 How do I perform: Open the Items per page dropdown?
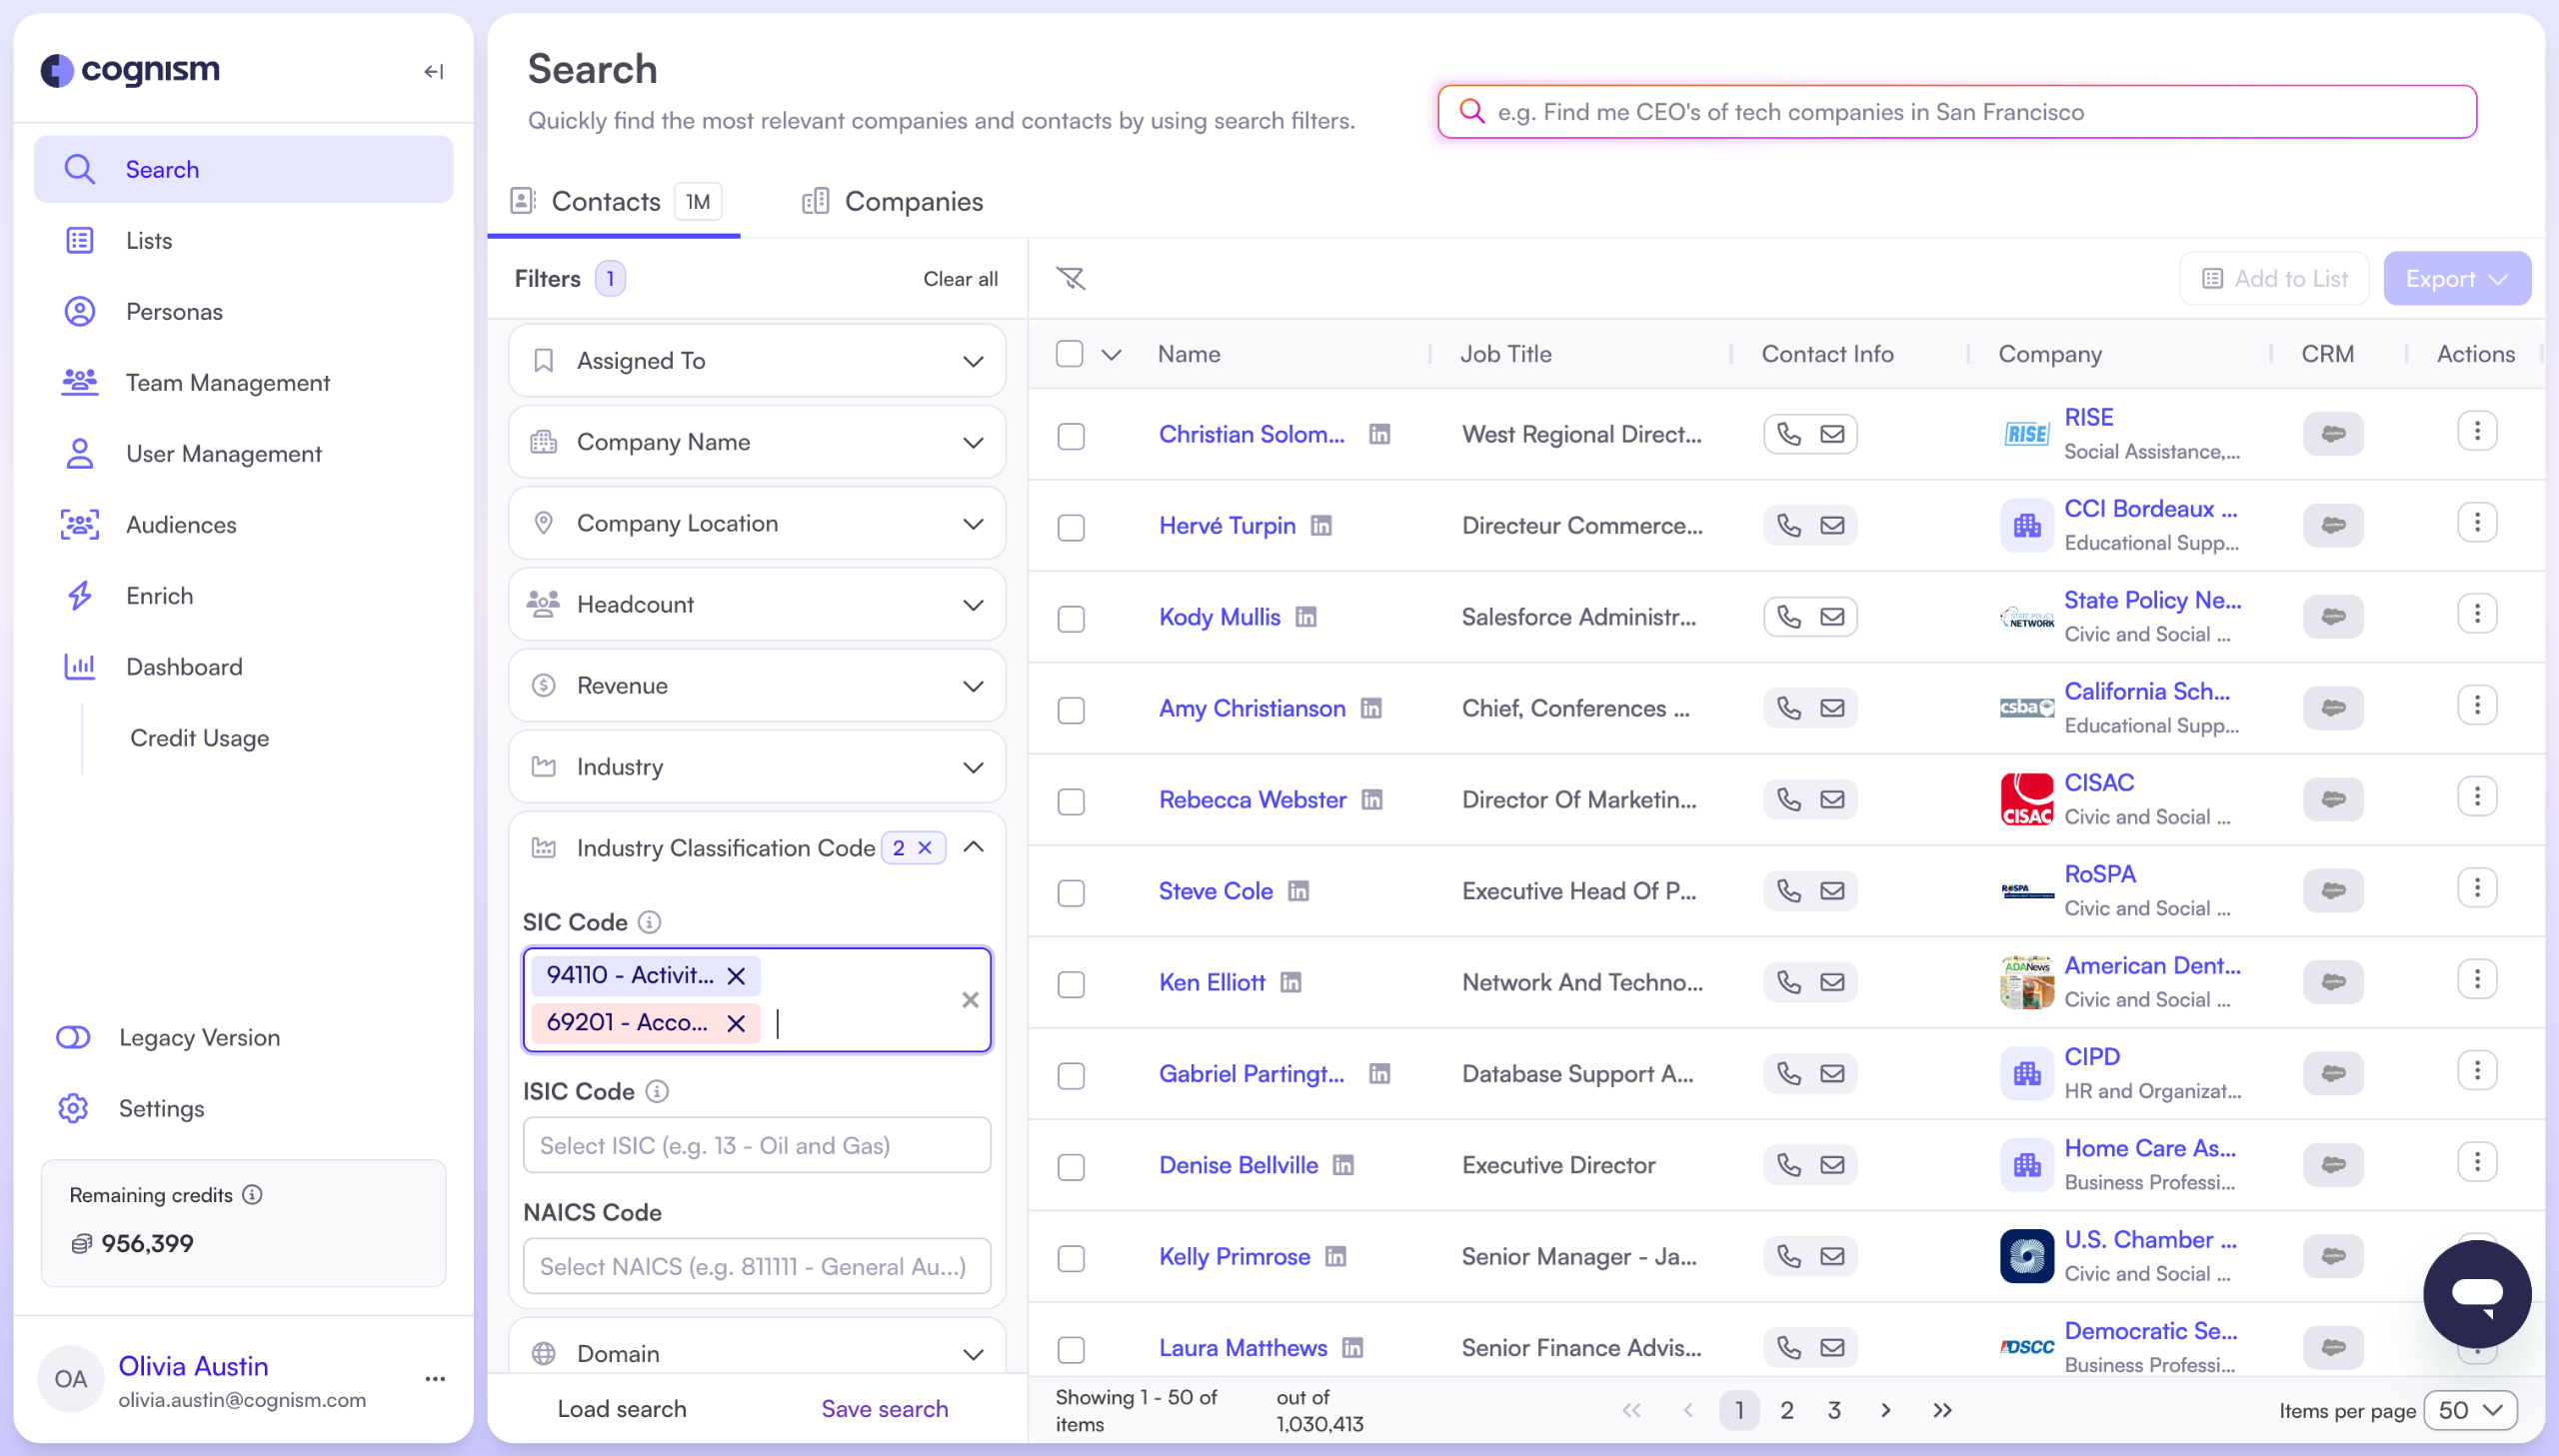[2469, 1410]
